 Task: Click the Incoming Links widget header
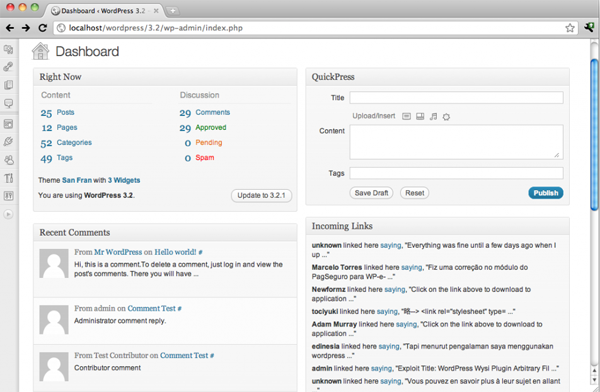click(437, 226)
